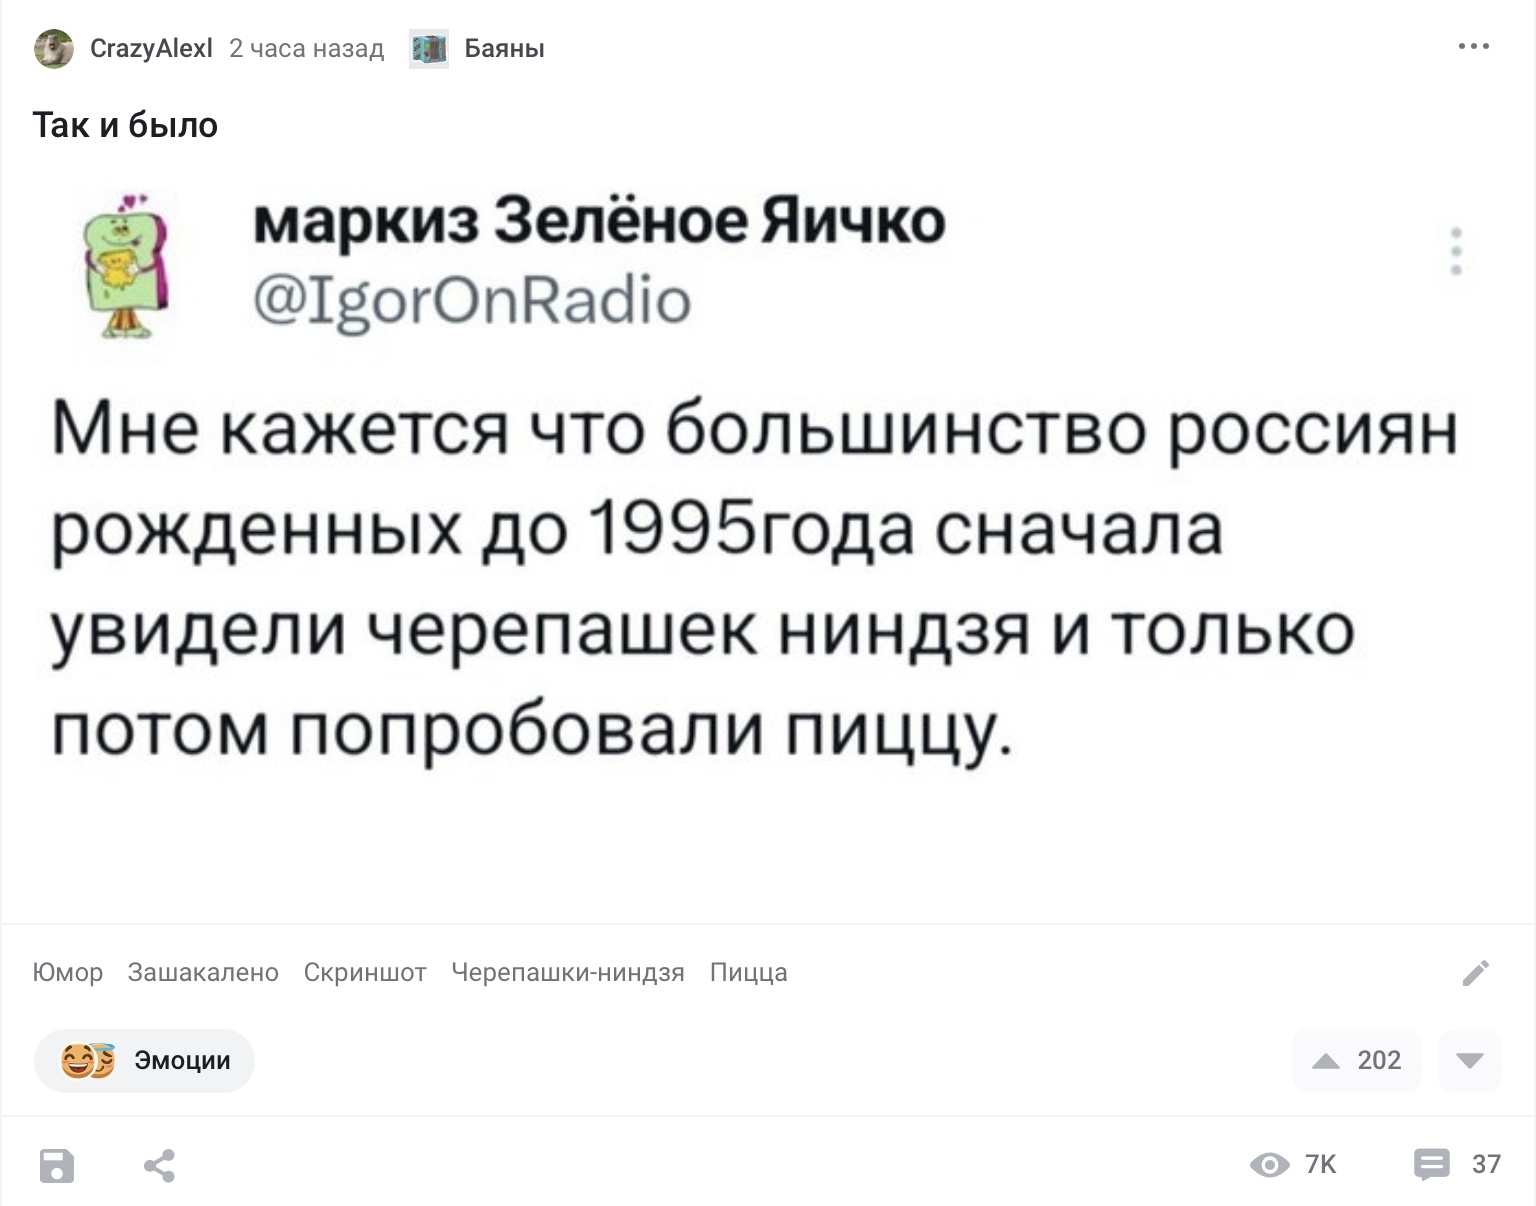Open the Черепашки-ниндзя tag
Image resolution: width=1536 pixels, height=1206 pixels.
tap(568, 972)
